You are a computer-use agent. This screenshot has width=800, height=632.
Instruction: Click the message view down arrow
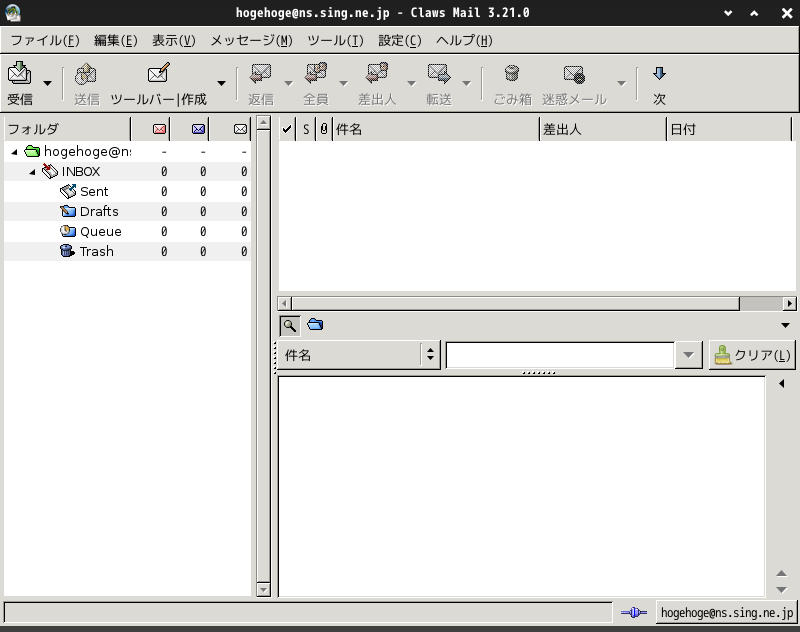pos(781,590)
